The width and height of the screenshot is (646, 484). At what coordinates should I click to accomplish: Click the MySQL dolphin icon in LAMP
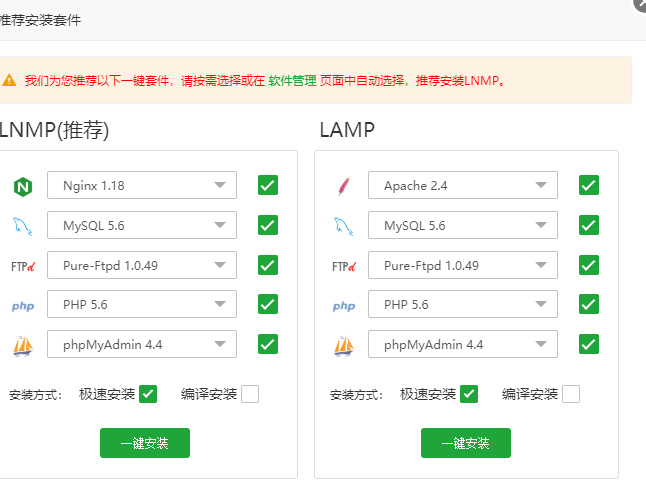pyautogui.click(x=344, y=226)
